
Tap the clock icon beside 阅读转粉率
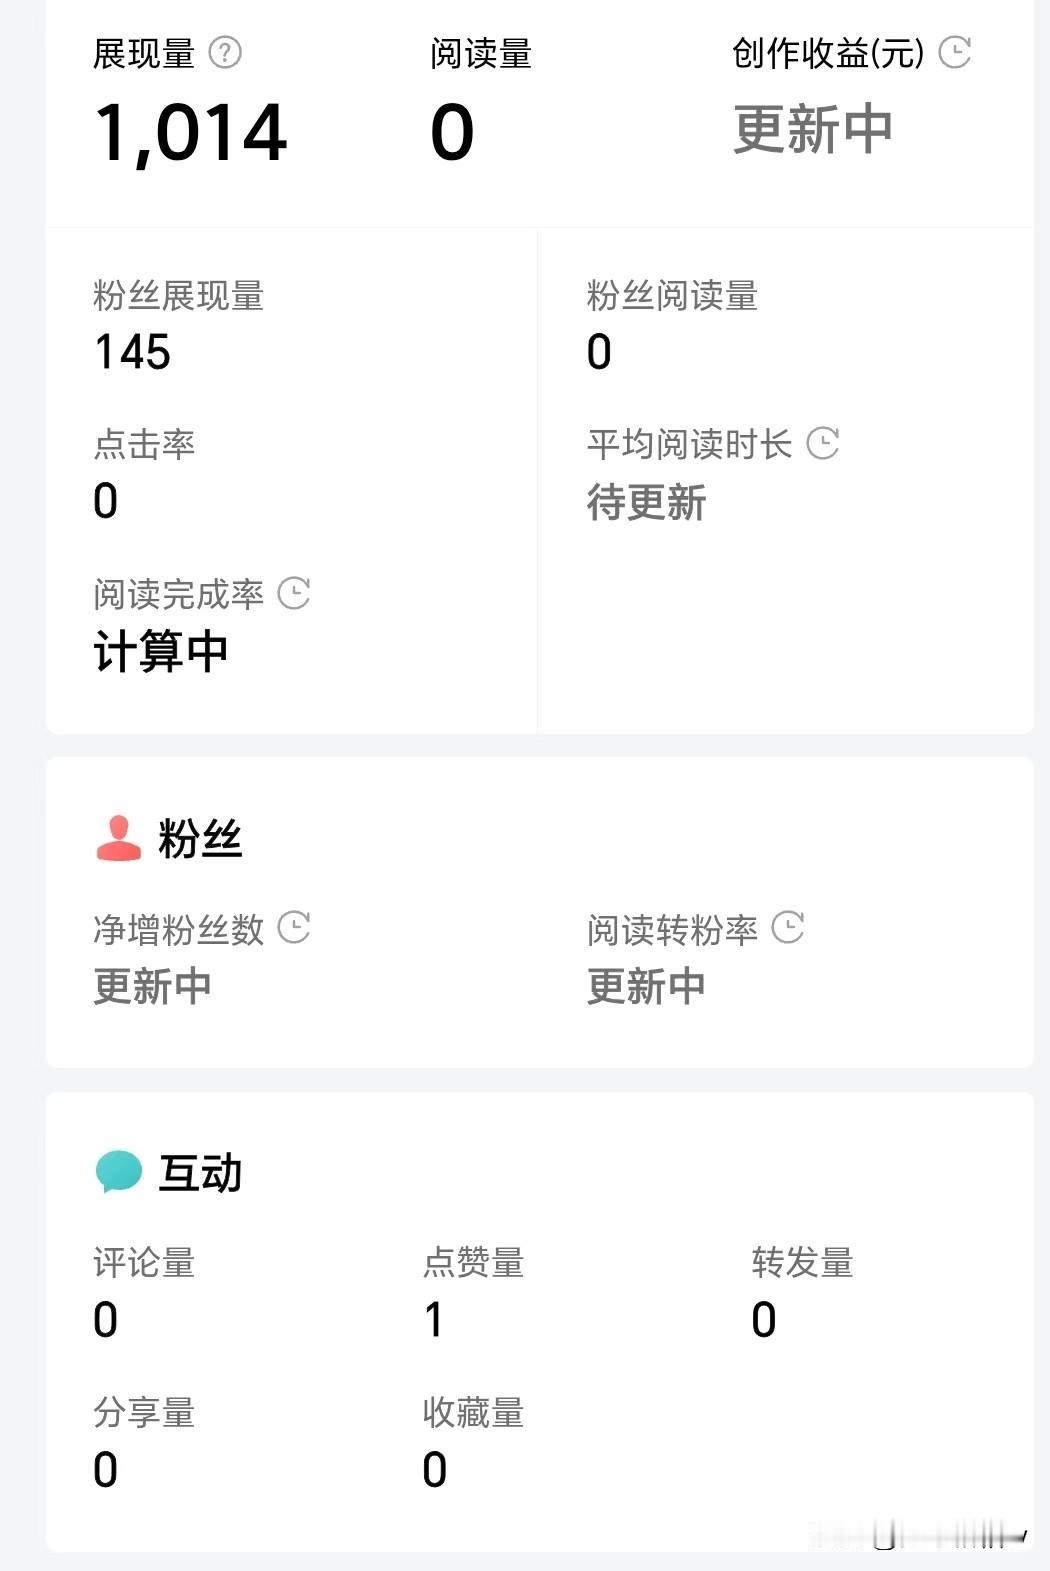tap(788, 928)
